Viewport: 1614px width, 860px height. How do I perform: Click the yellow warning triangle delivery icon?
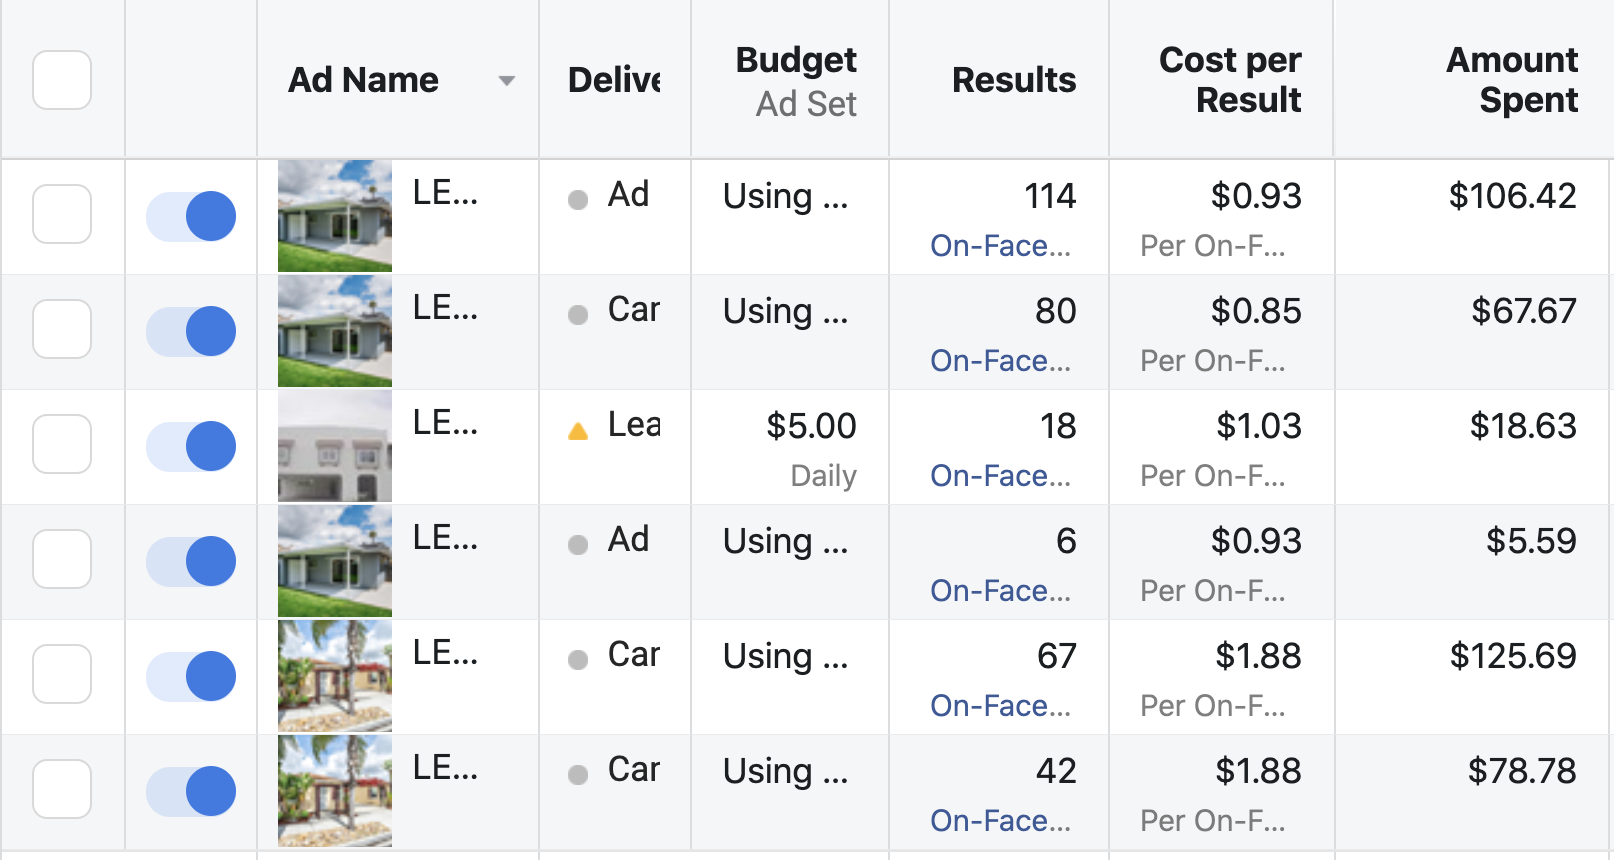[x=578, y=432]
